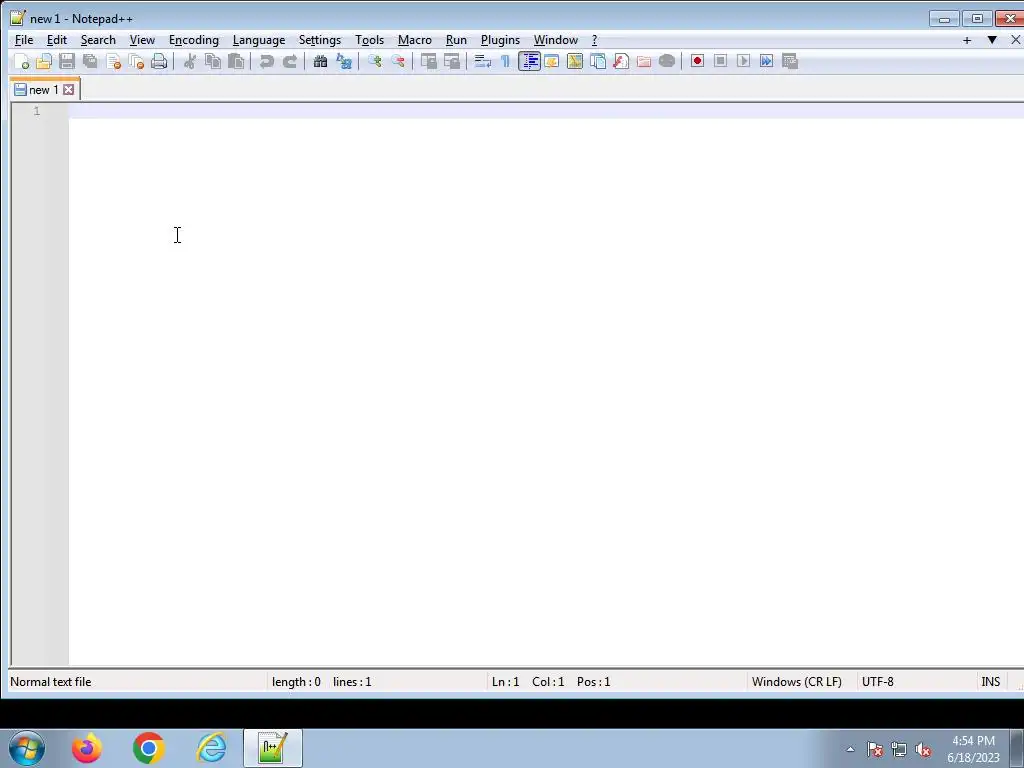Click the Redo arrow icon
Image resolution: width=1024 pixels, height=768 pixels.
pos(289,61)
